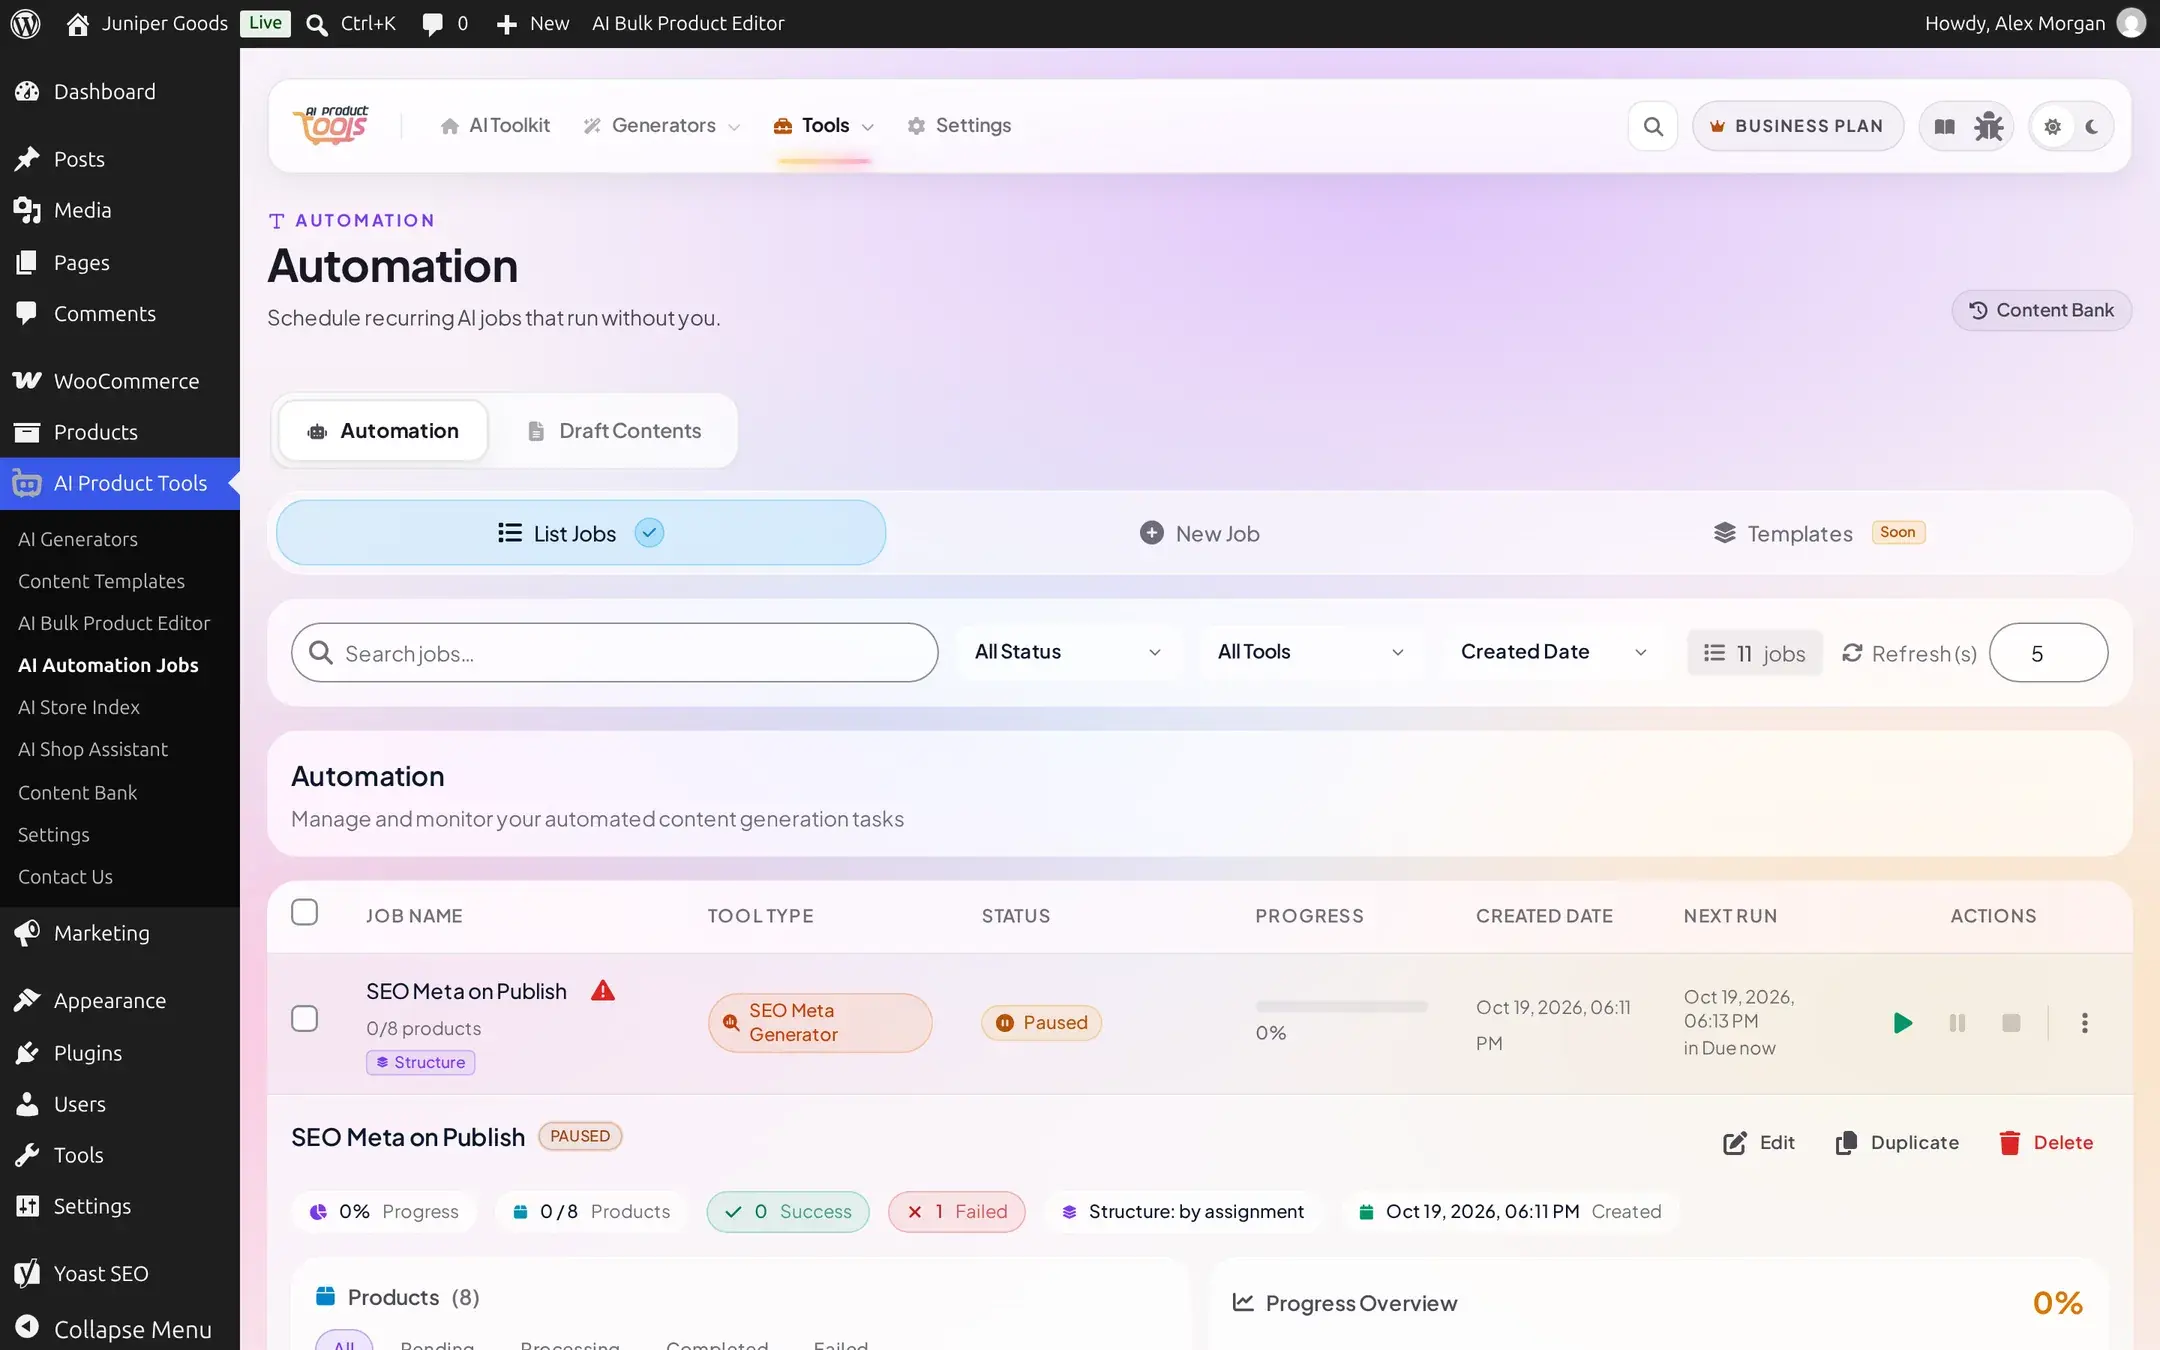The width and height of the screenshot is (2160, 1350).
Task: Toggle the select-all jobs checkbox
Action: pos(304,912)
